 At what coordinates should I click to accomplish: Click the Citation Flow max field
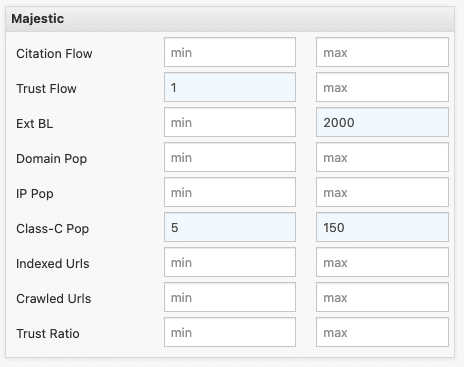[382, 52]
